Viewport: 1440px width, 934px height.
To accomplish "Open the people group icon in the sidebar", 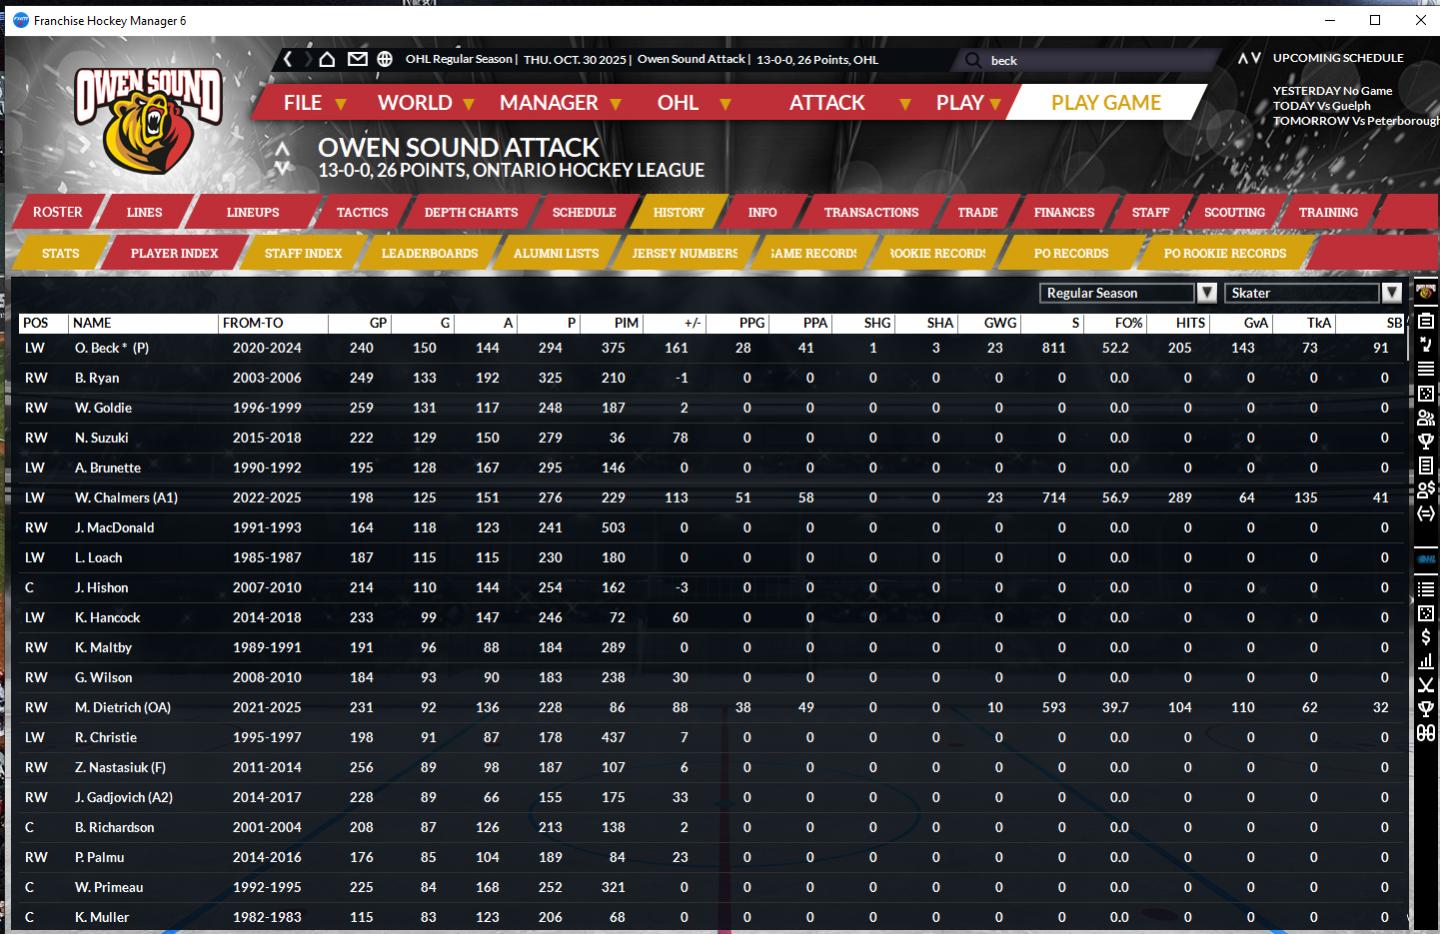I will pyautogui.click(x=1426, y=417).
